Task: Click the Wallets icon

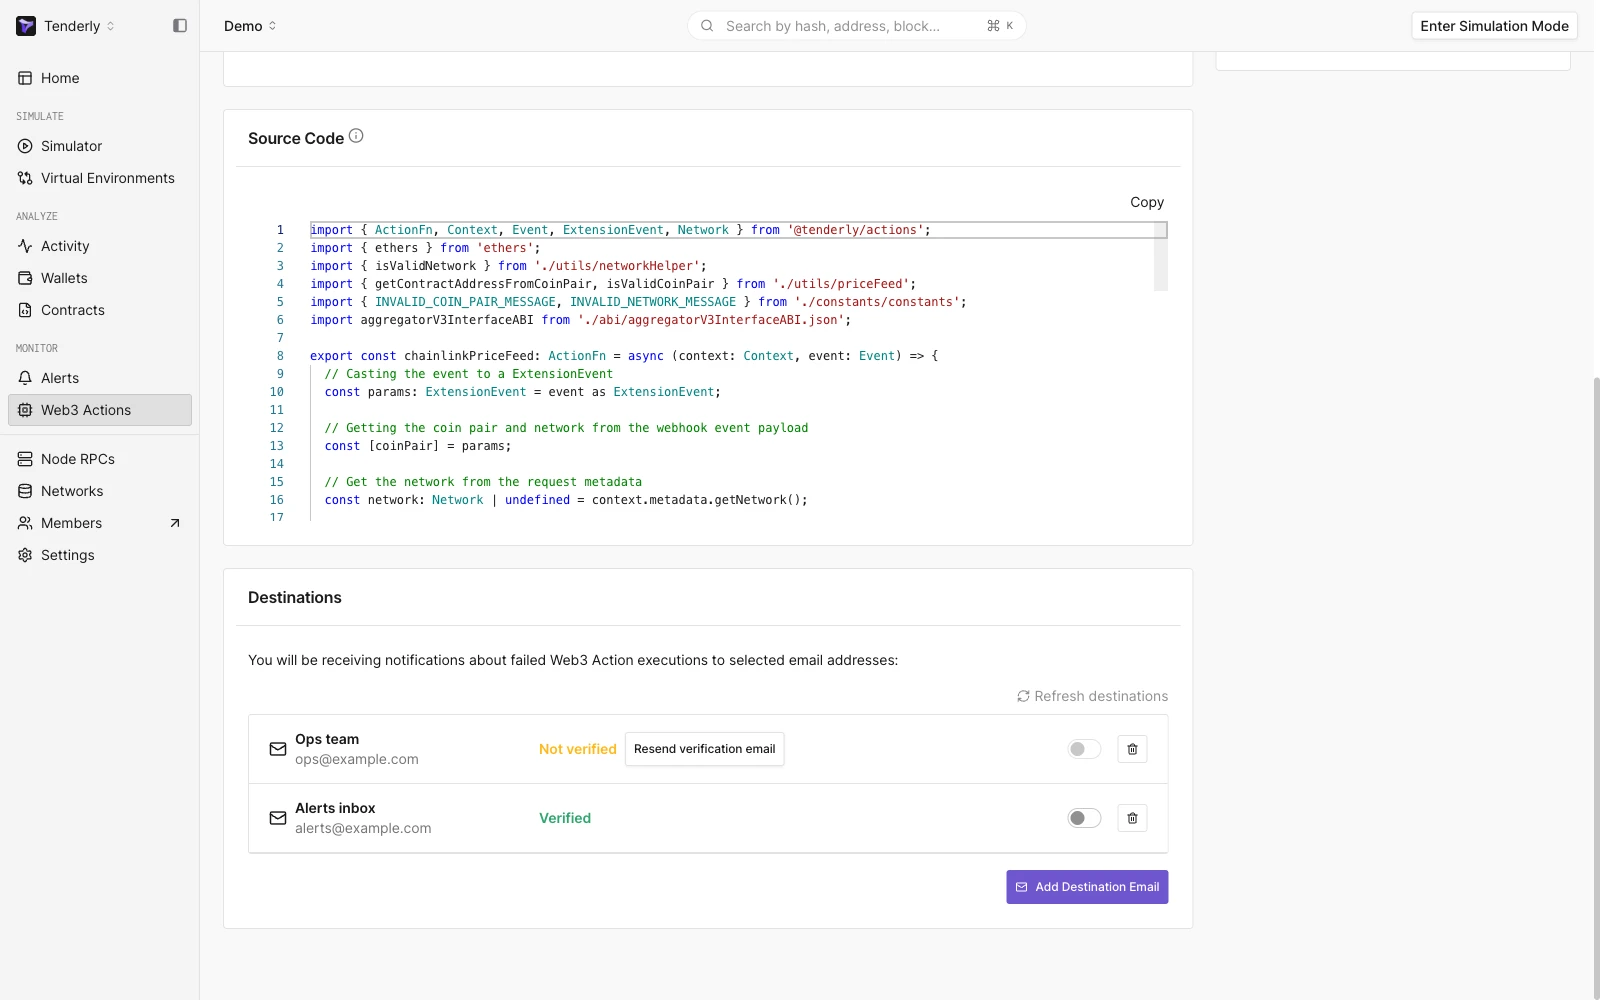Action: [25, 278]
